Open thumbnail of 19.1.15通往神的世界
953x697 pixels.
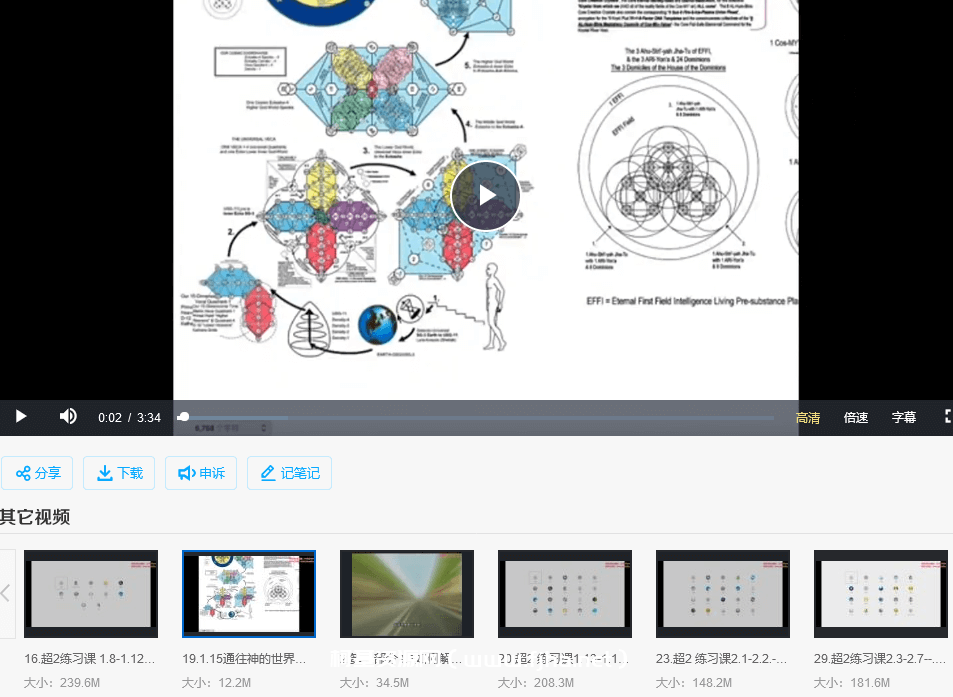pyautogui.click(x=249, y=594)
